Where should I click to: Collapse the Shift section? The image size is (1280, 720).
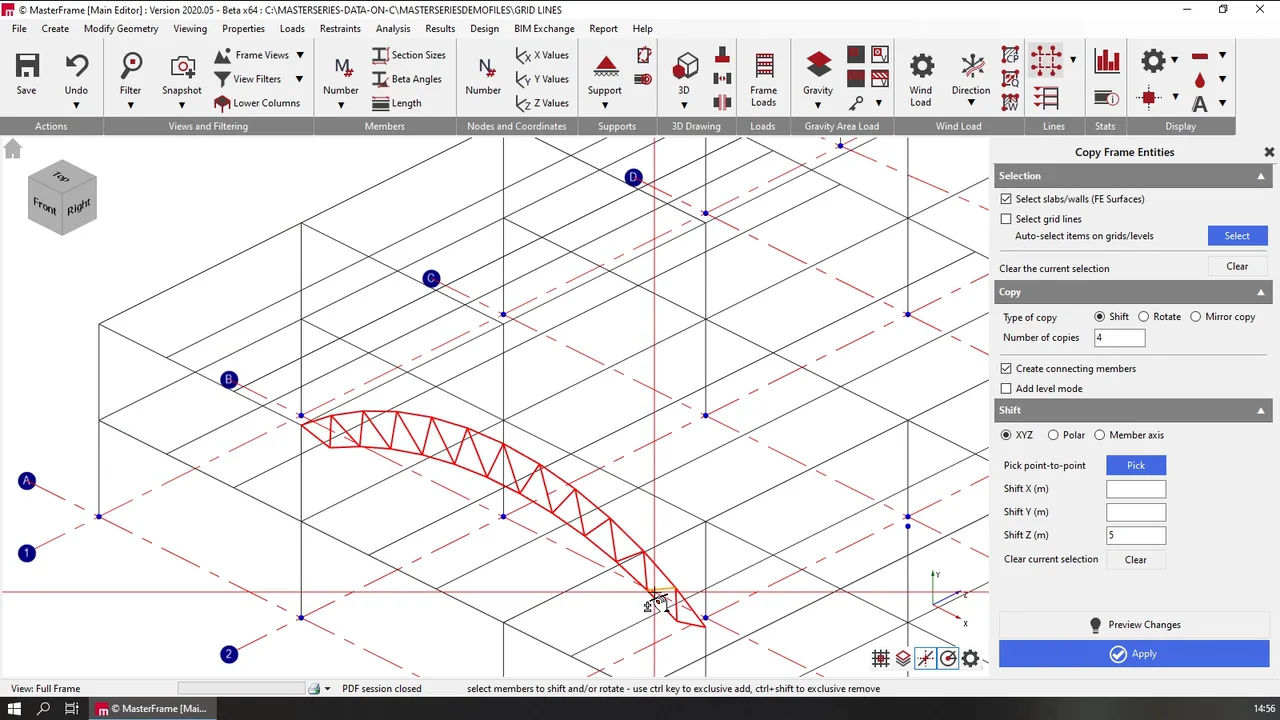click(x=1261, y=411)
